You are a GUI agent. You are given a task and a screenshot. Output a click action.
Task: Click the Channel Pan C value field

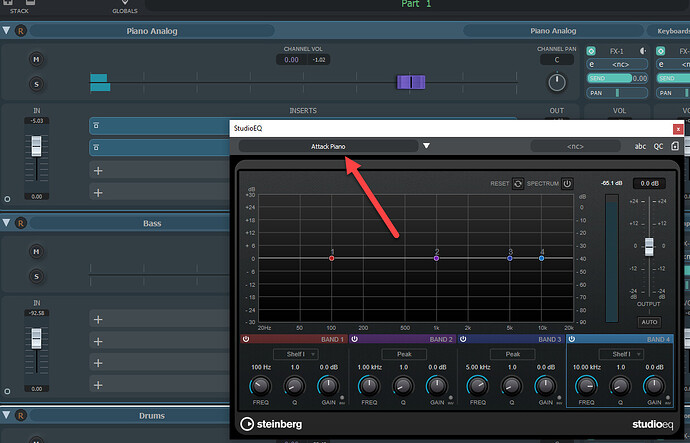[x=557, y=60]
